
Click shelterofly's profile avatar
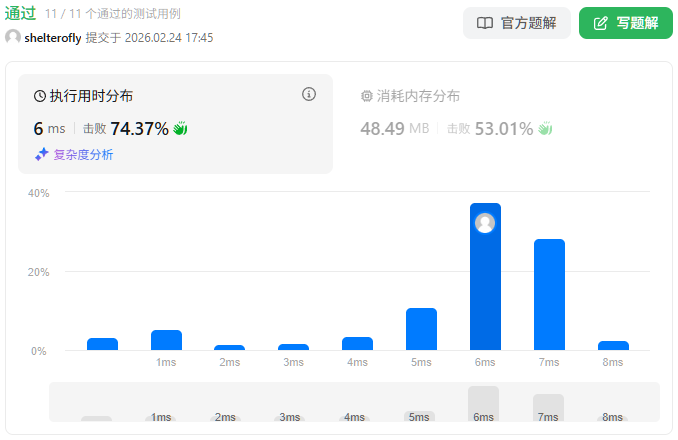point(13,37)
